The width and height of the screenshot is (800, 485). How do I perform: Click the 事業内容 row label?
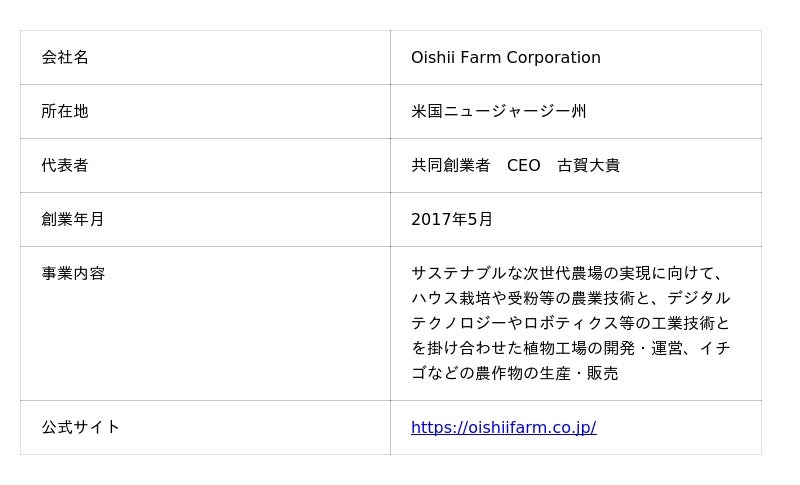[72, 274]
